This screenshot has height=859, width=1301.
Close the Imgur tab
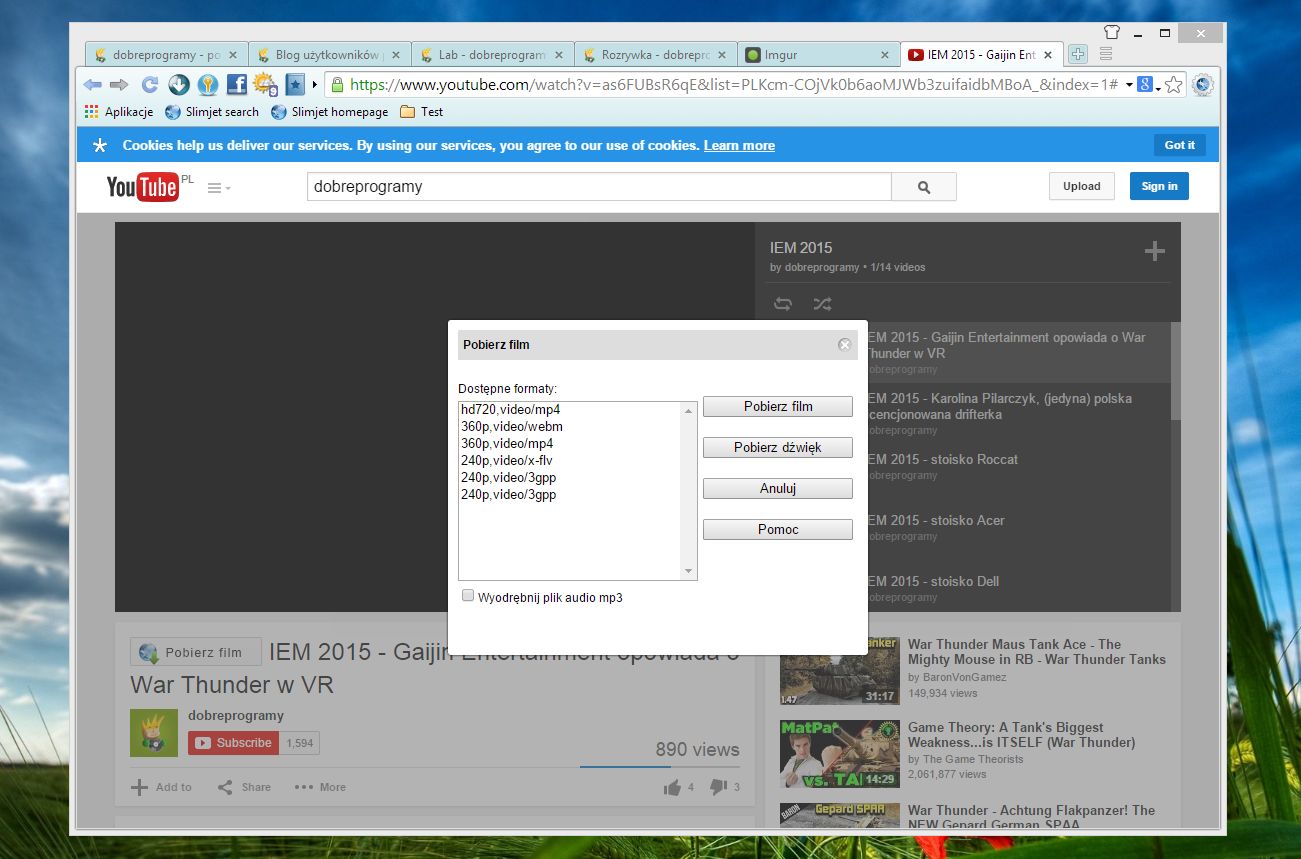click(x=884, y=55)
